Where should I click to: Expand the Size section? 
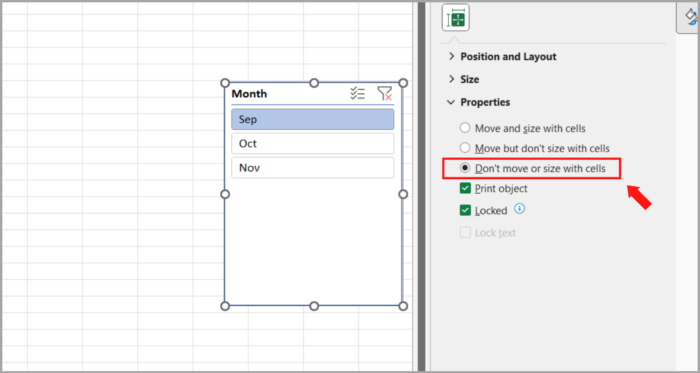463,79
